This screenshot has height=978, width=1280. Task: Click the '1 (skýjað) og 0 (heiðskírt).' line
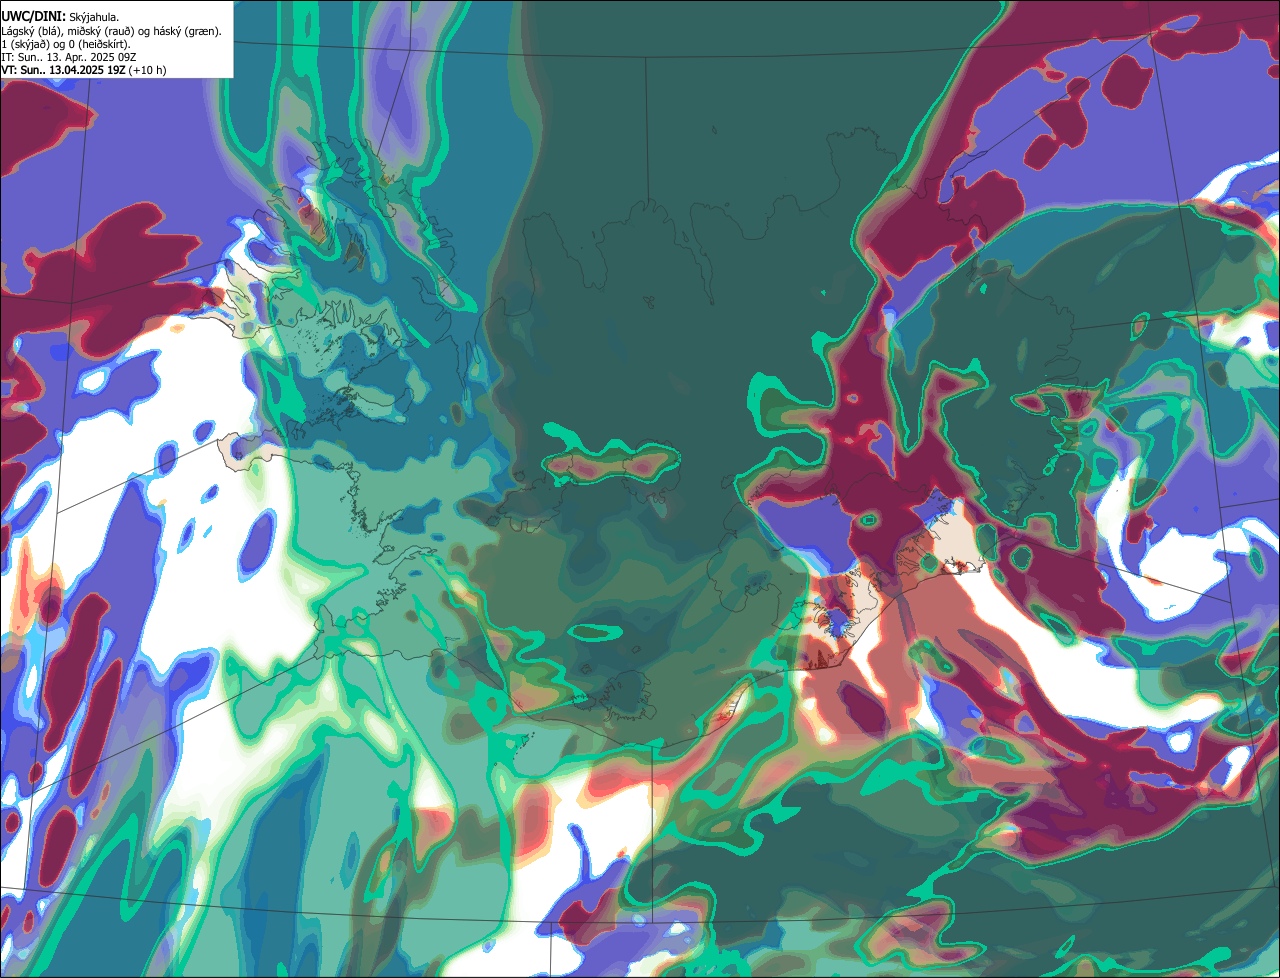click(x=66, y=44)
